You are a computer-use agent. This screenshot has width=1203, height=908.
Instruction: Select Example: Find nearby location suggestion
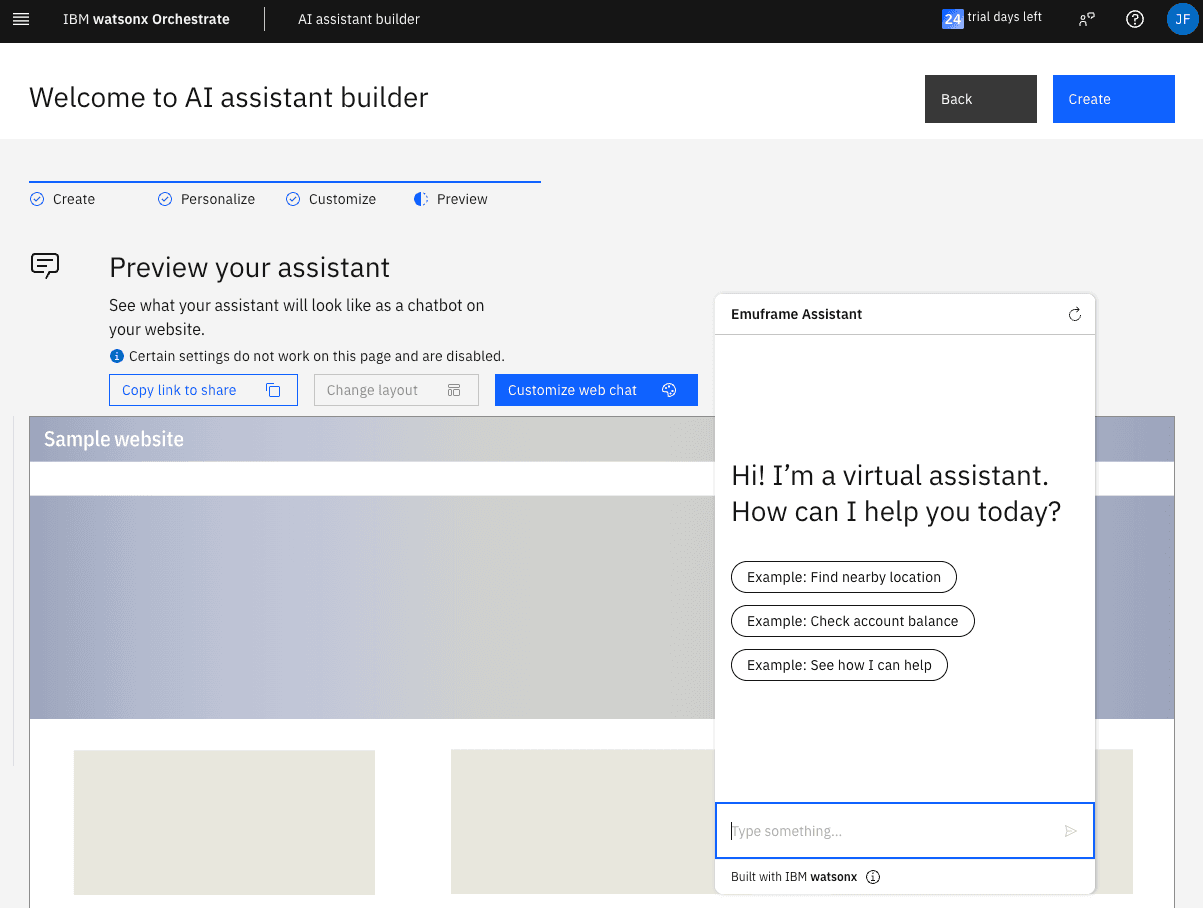[x=843, y=577]
